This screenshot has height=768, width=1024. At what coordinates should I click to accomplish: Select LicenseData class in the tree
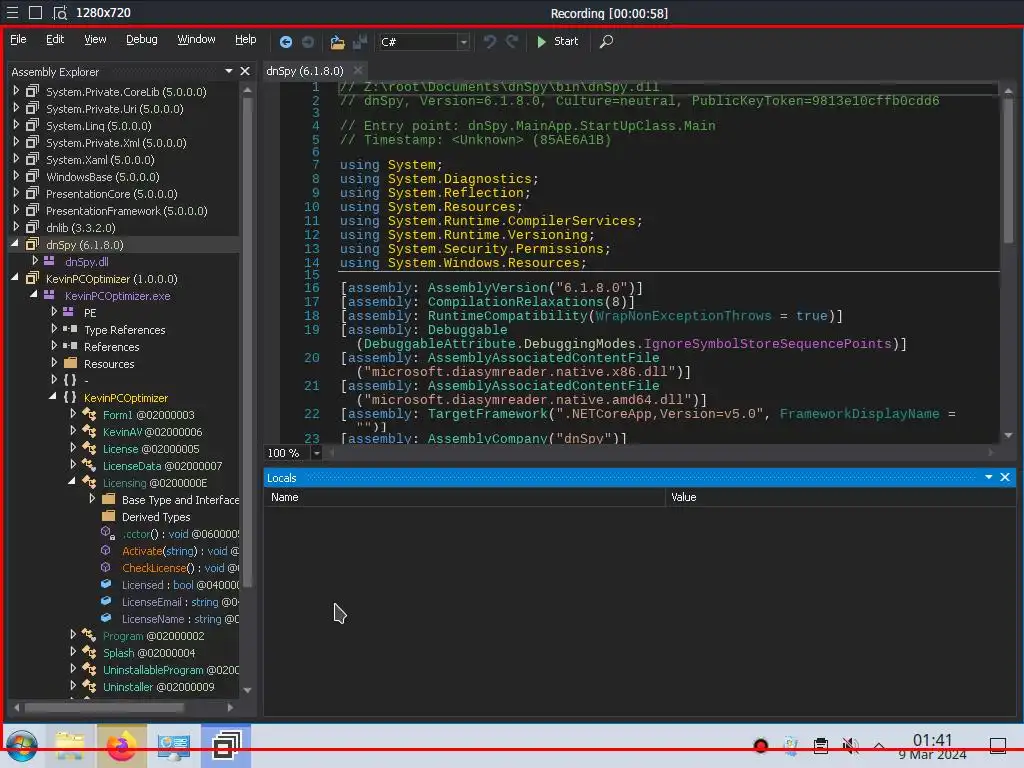[162, 466]
